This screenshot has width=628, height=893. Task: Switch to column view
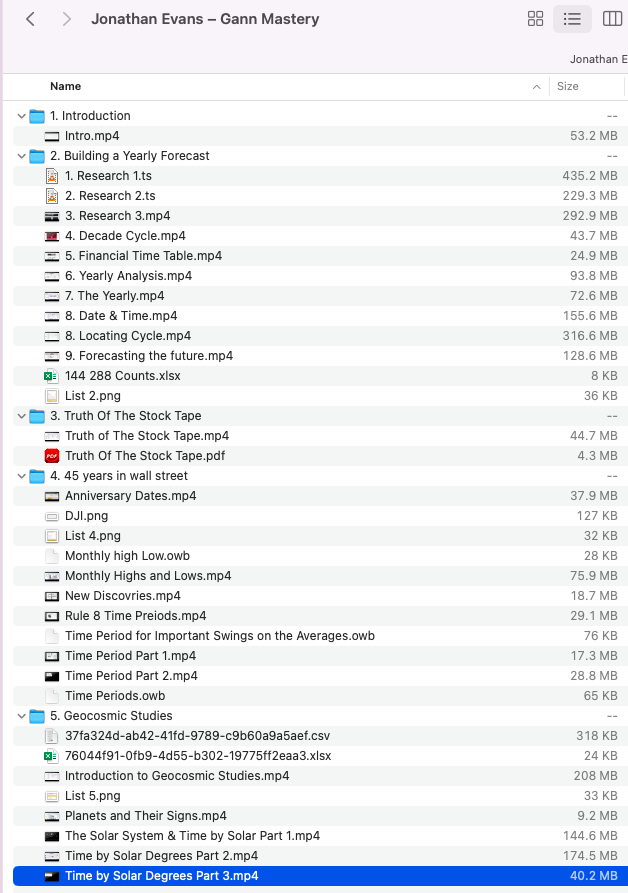tap(611, 19)
